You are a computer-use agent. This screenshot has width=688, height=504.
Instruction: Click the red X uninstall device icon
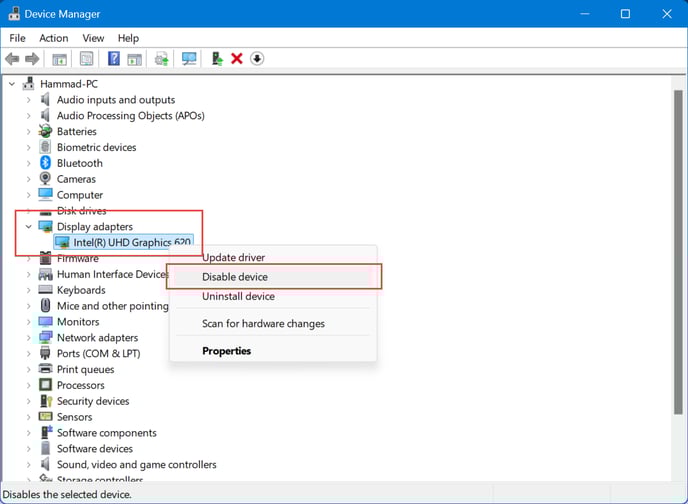click(x=237, y=59)
